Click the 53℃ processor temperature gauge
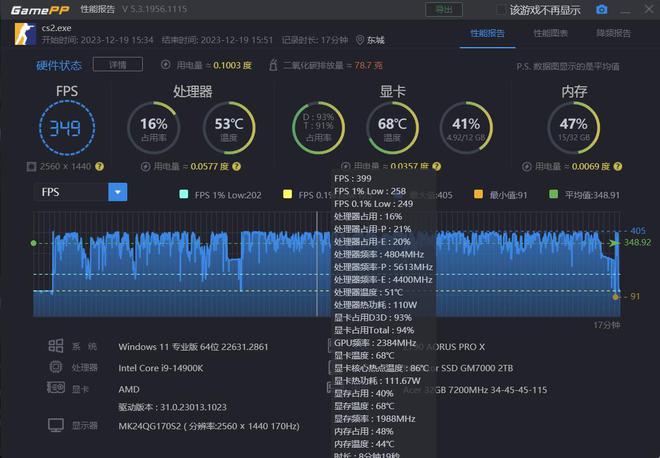 point(229,128)
